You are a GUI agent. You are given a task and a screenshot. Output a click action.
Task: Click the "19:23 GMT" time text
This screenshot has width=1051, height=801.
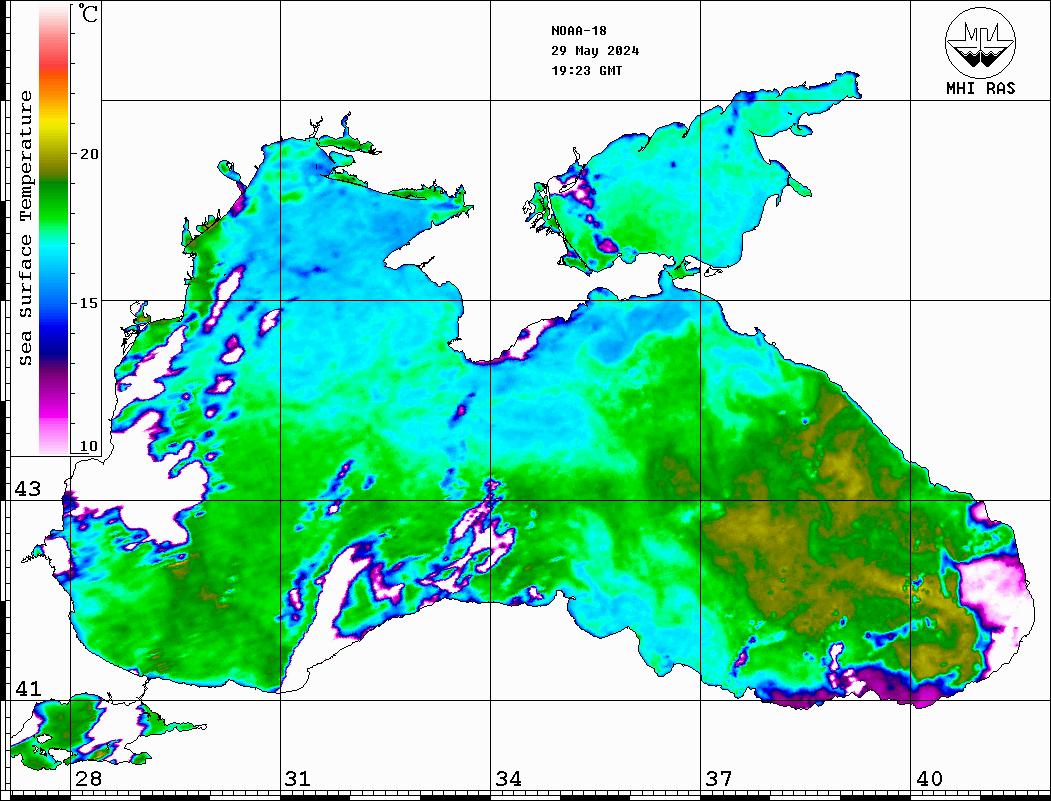pos(586,70)
